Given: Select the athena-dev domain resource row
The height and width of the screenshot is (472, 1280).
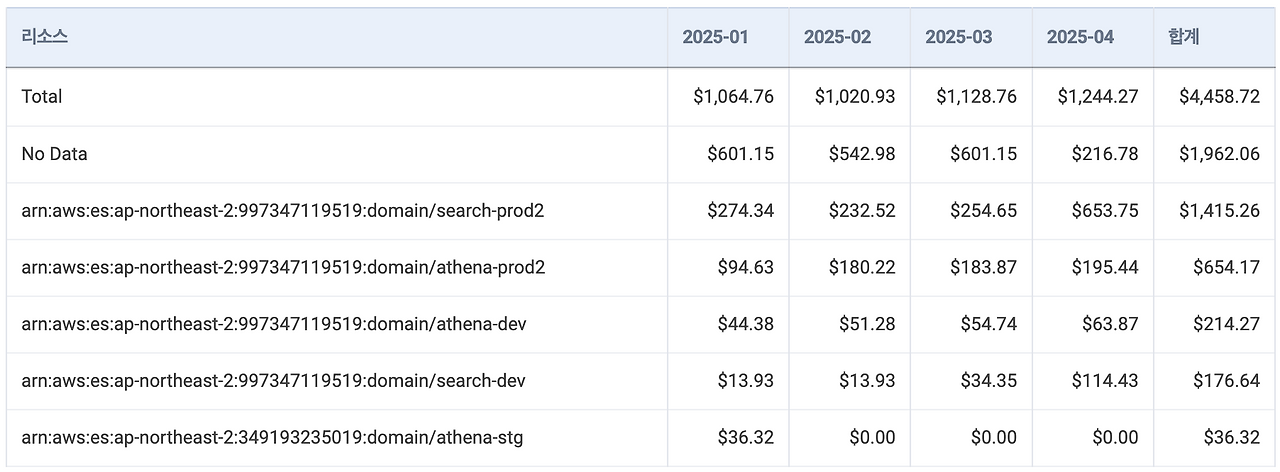Looking at the screenshot, I should pos(274,324).
